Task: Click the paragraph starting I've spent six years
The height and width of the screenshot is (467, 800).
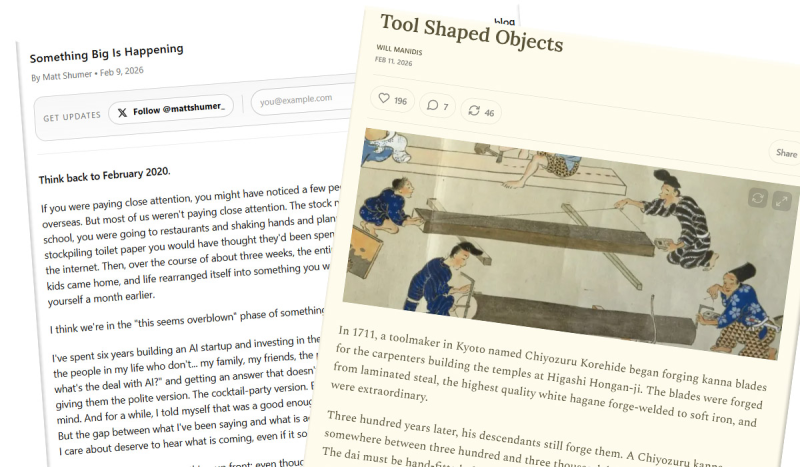Action: click(x=189, y=396)
